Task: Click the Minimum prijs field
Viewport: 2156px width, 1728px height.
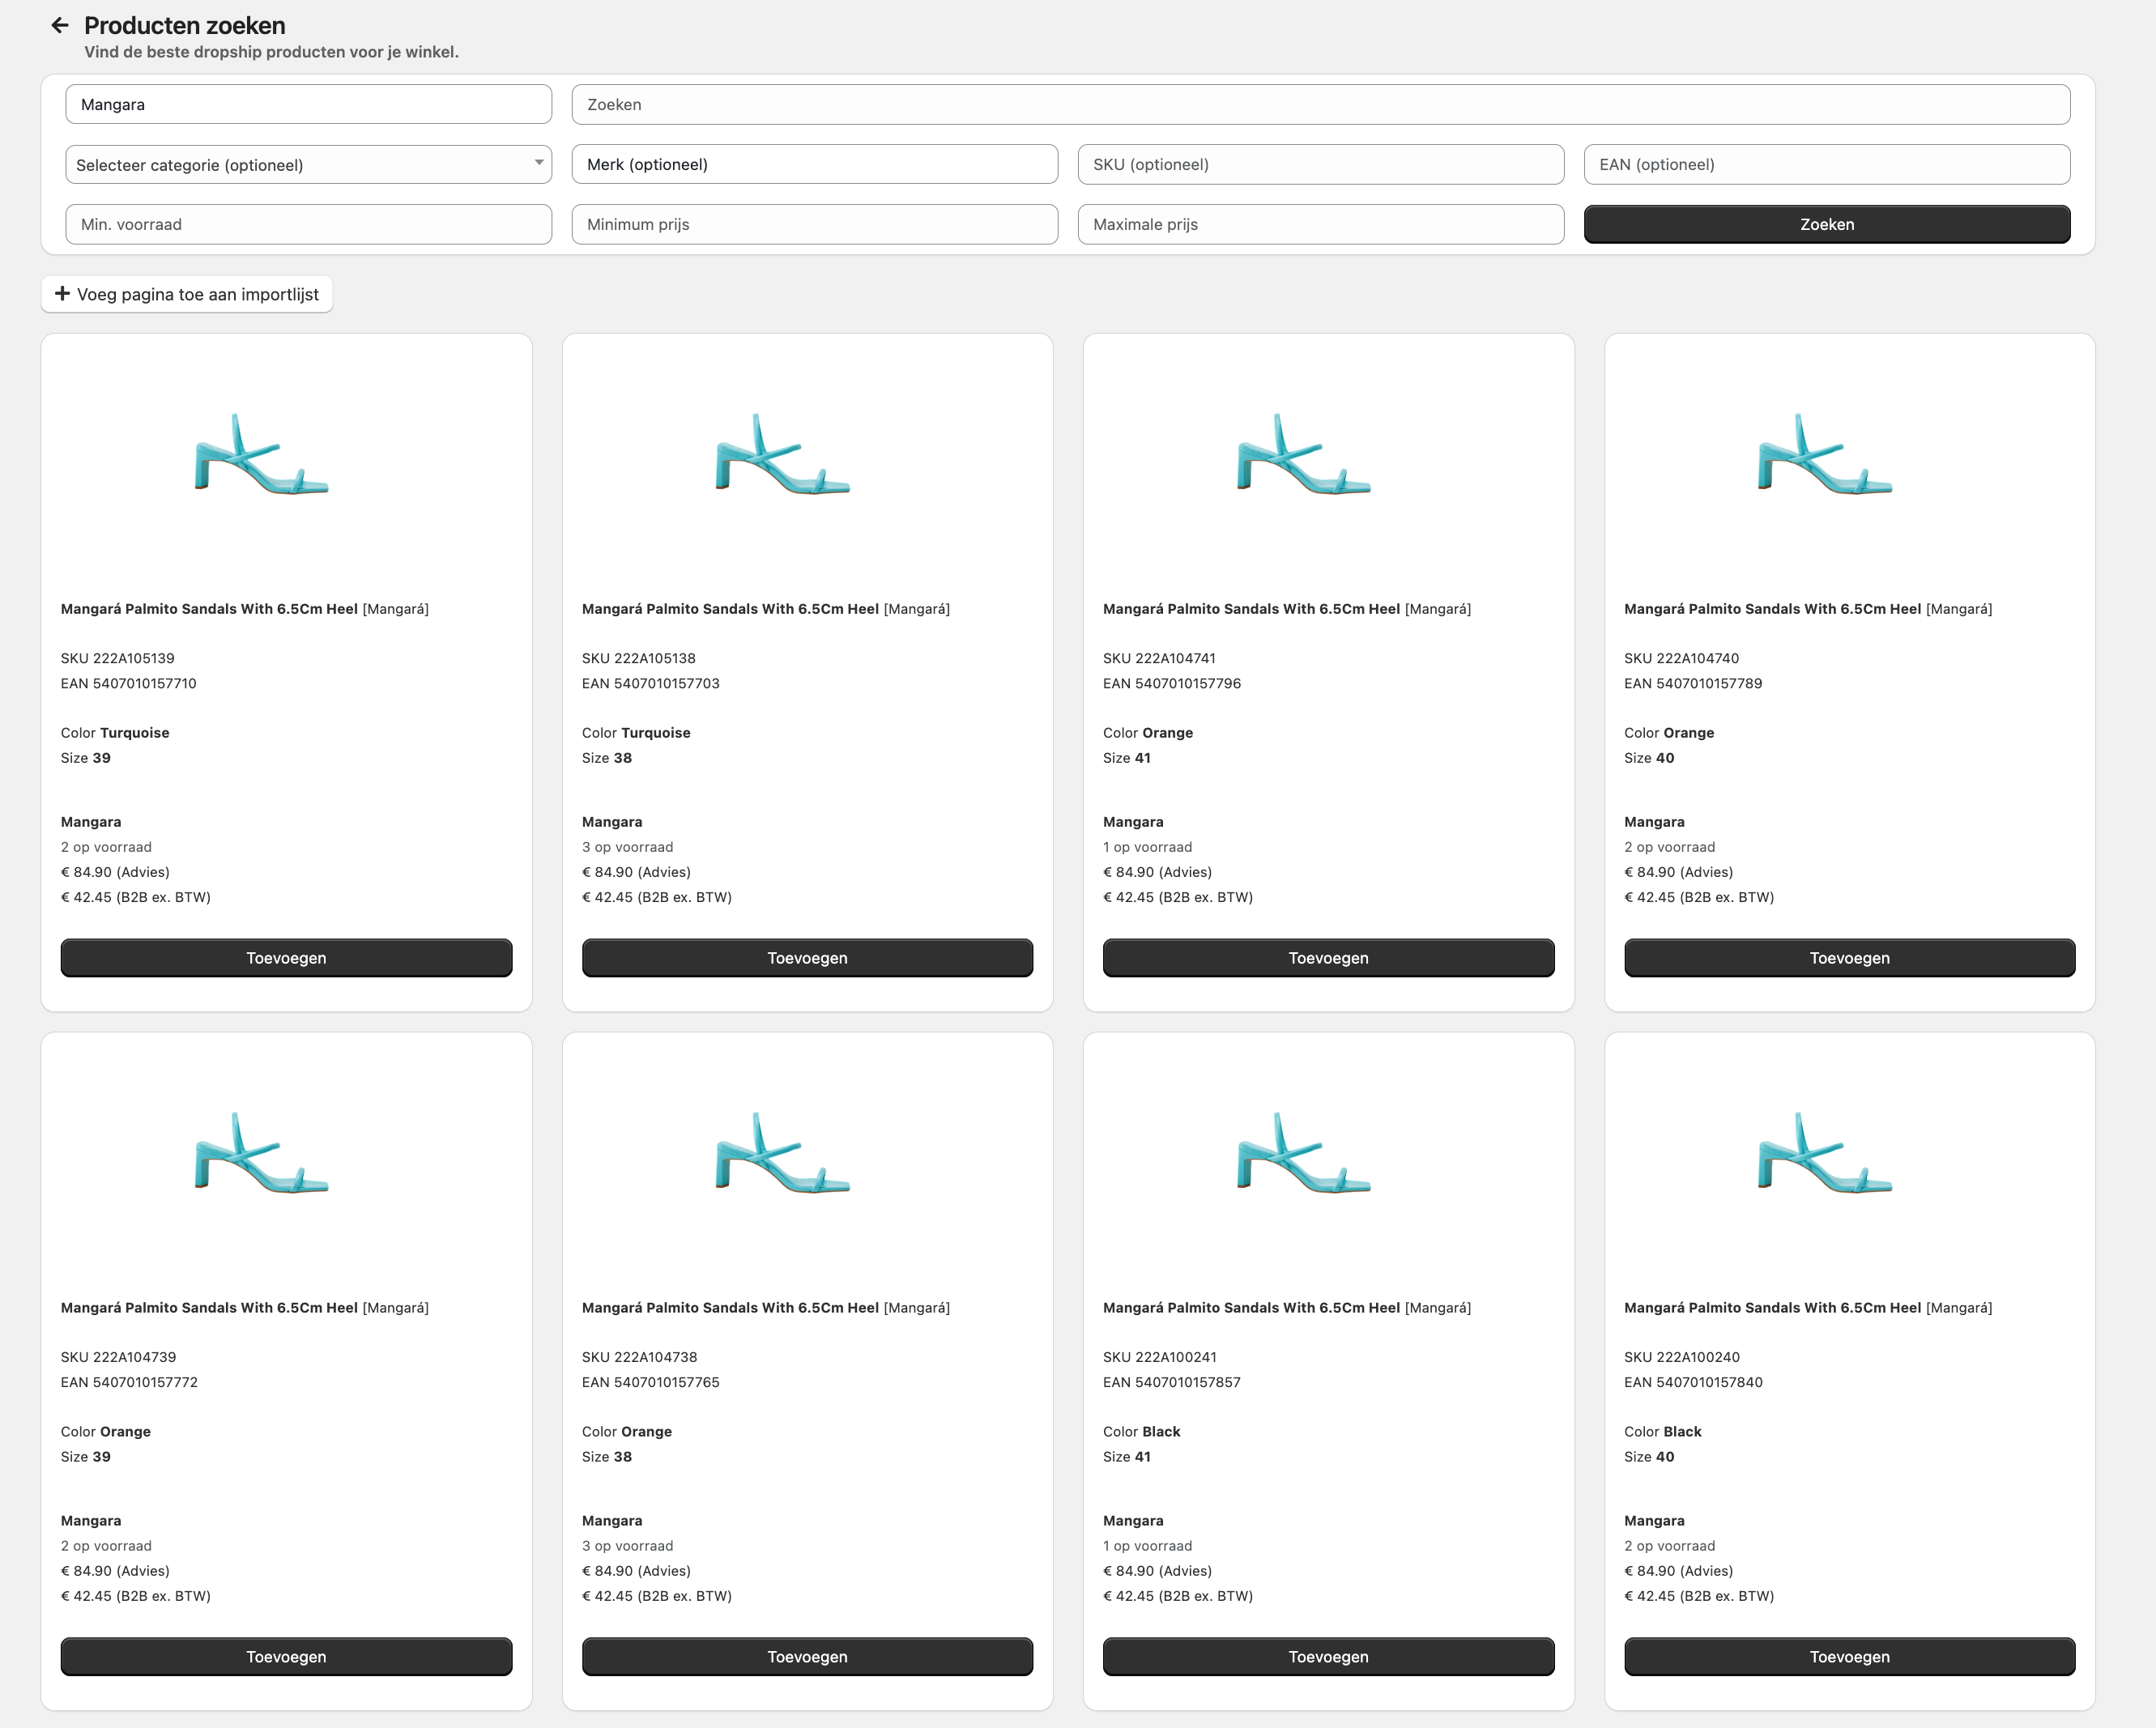Action: coord(814,225)
